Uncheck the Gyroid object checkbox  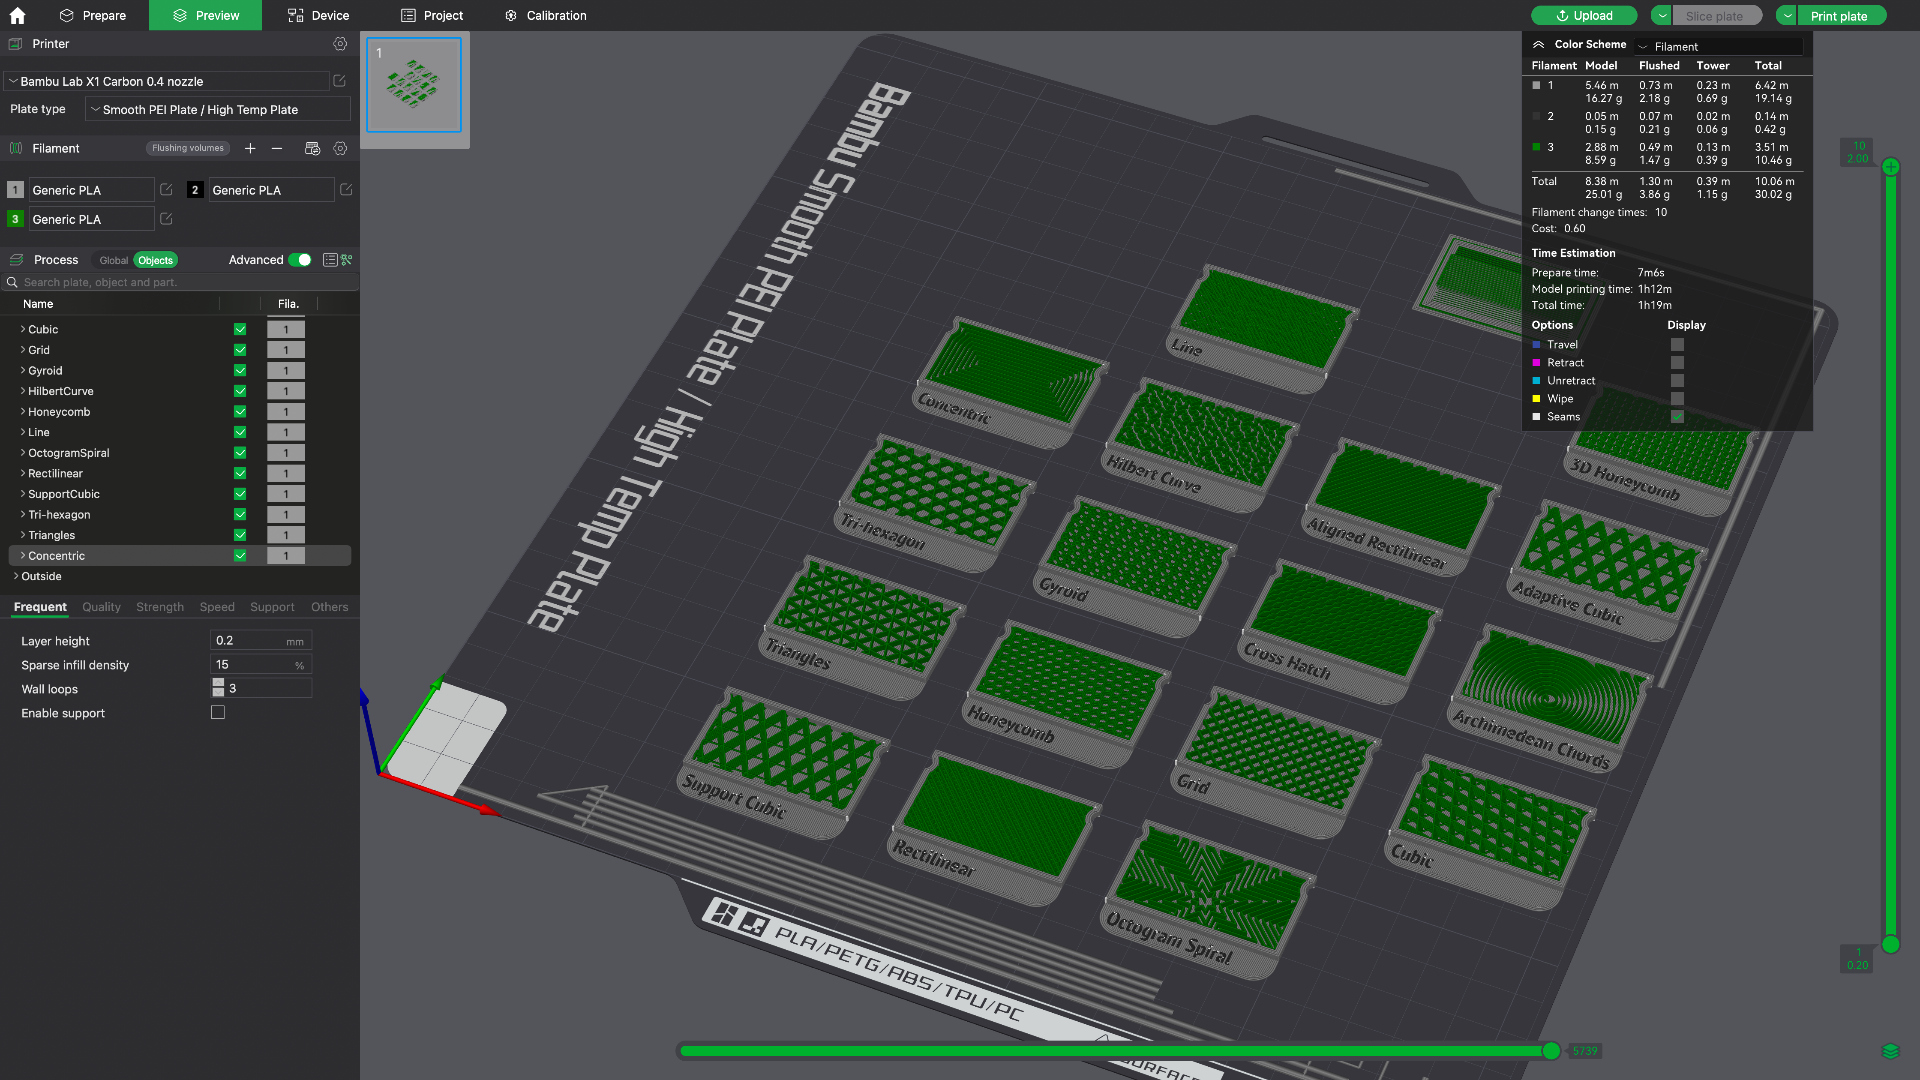[x=240, y=371]
